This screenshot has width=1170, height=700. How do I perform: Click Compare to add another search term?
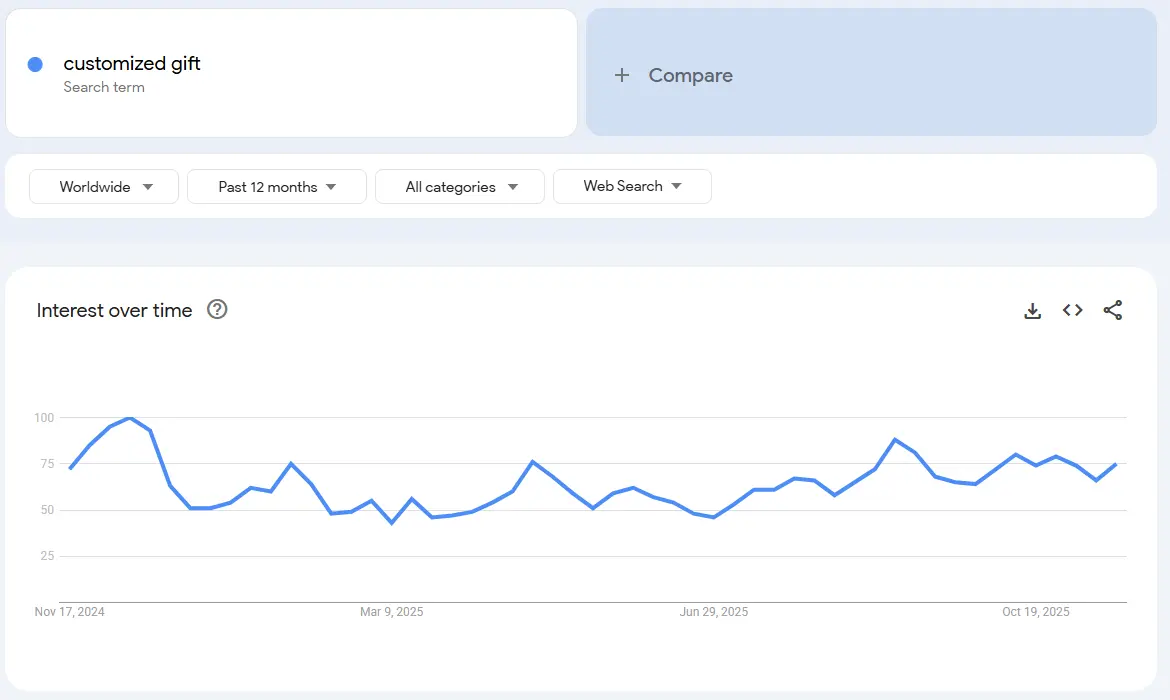click(691, 74)
